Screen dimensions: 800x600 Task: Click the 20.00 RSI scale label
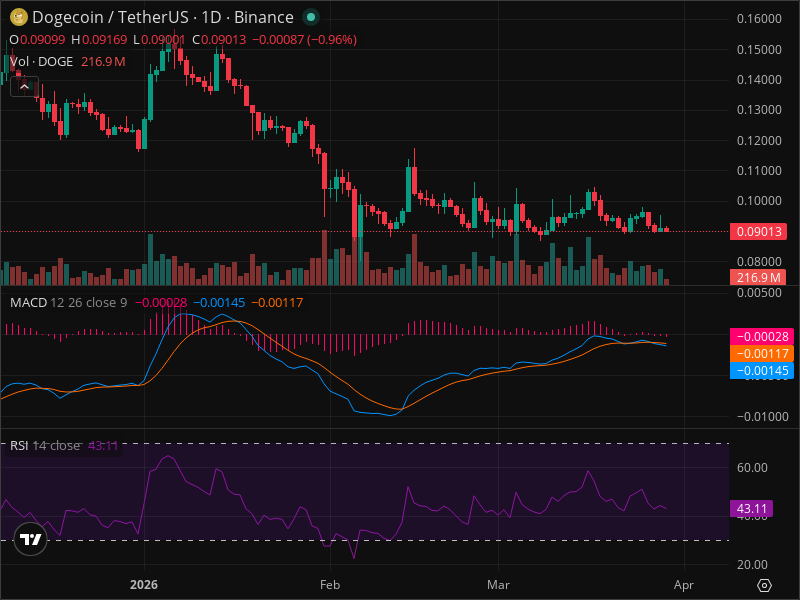[x=752, y=565]
